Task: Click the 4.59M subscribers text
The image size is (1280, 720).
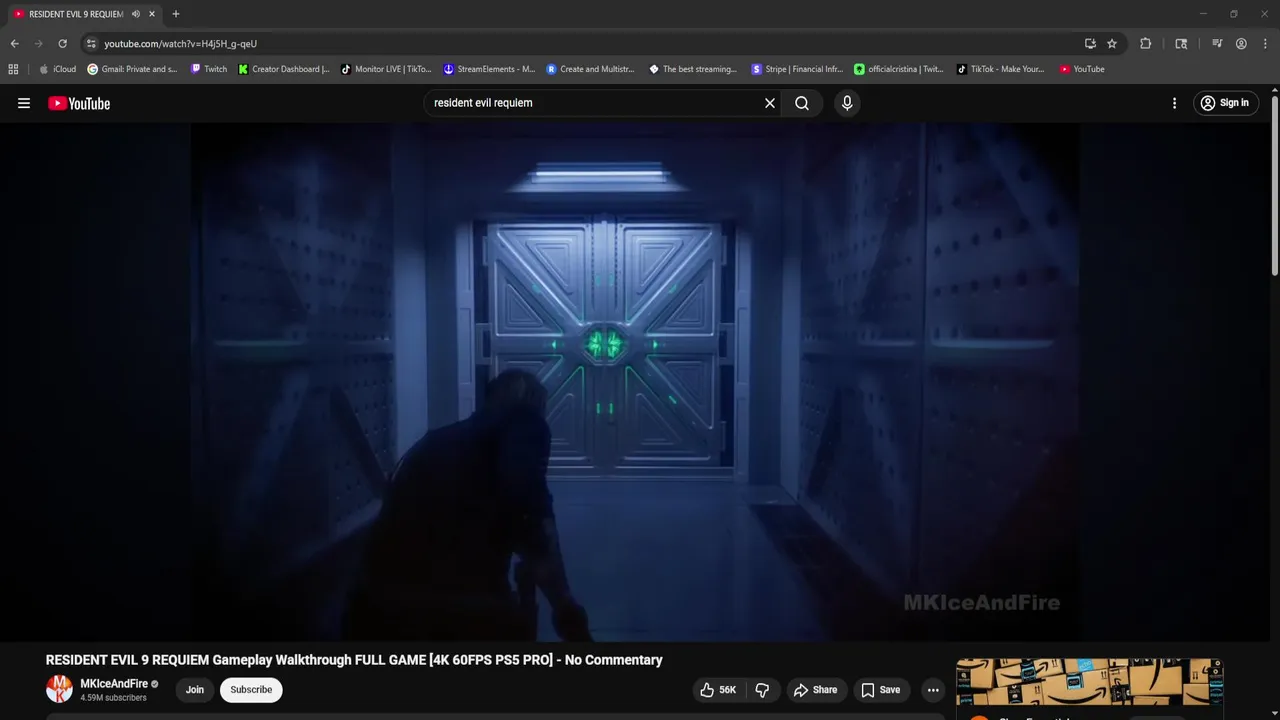Action: (x=113, y=698)
